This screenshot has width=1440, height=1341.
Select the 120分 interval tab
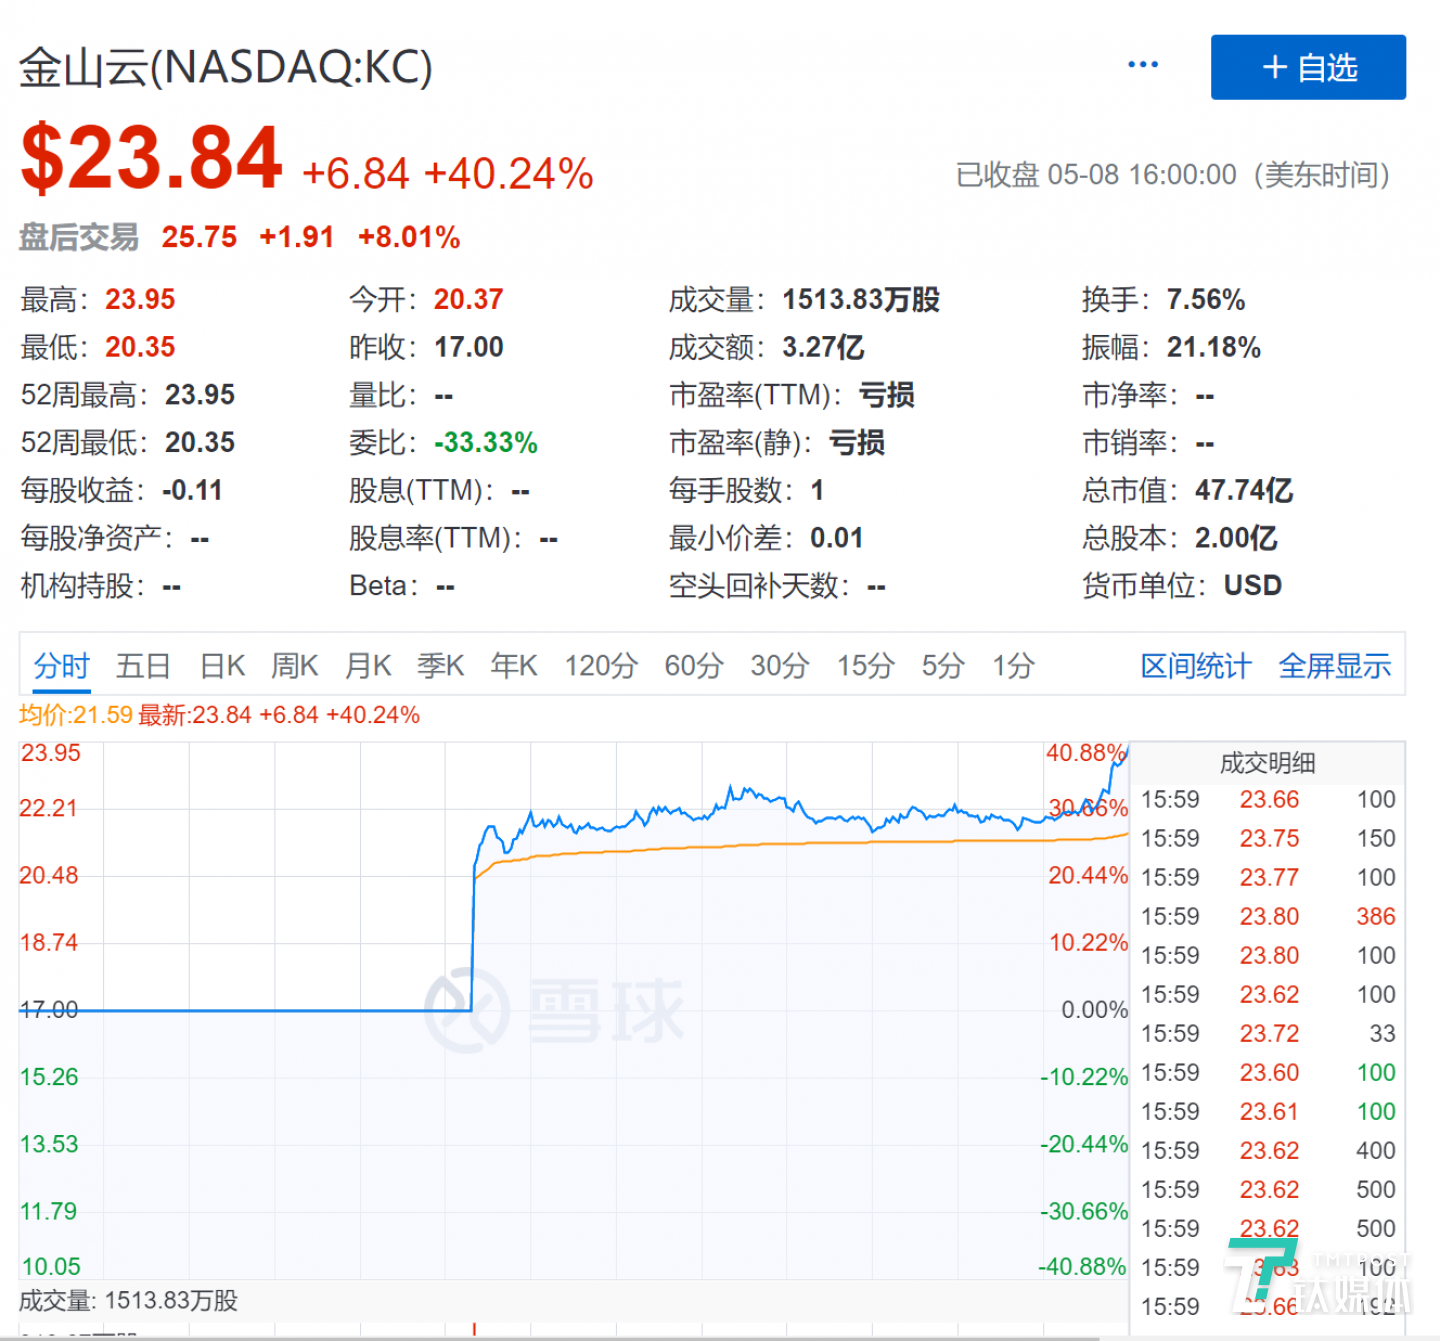601,666
